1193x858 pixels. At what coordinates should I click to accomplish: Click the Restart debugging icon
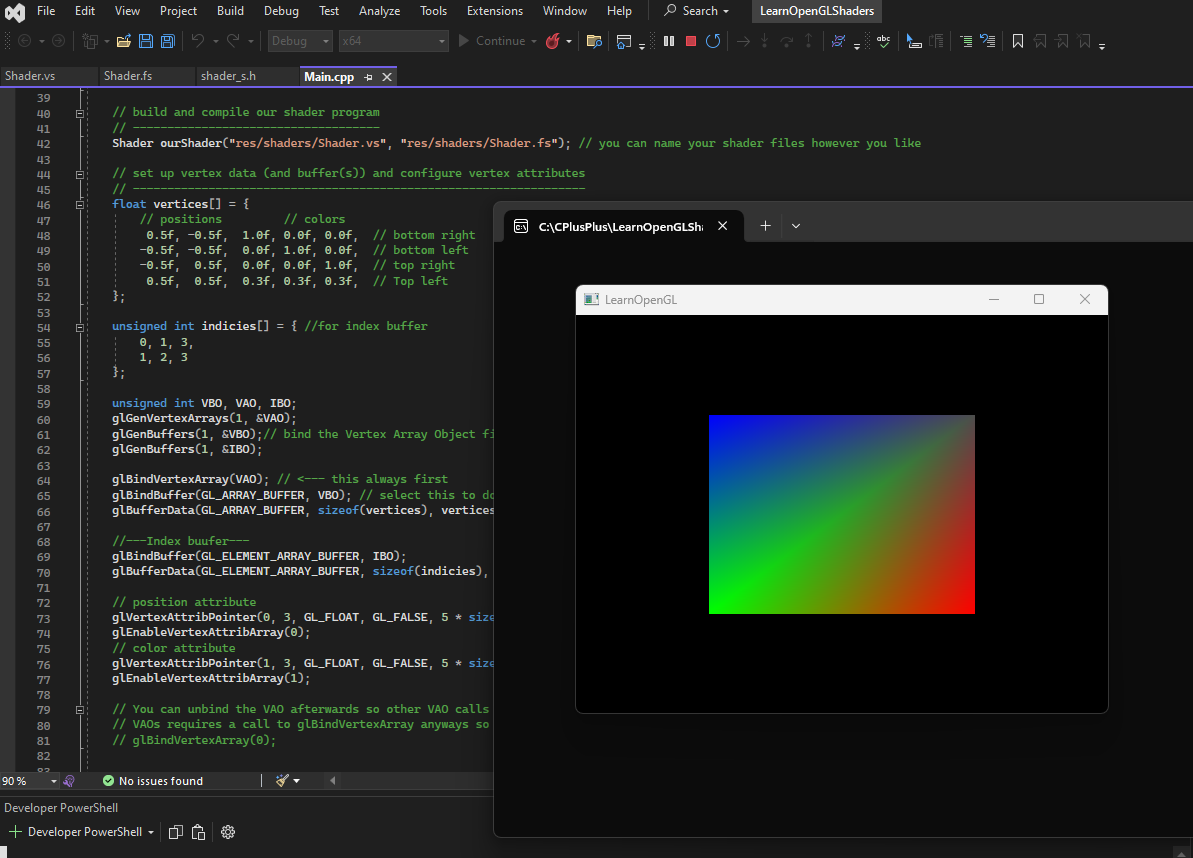tap(712, 41)
